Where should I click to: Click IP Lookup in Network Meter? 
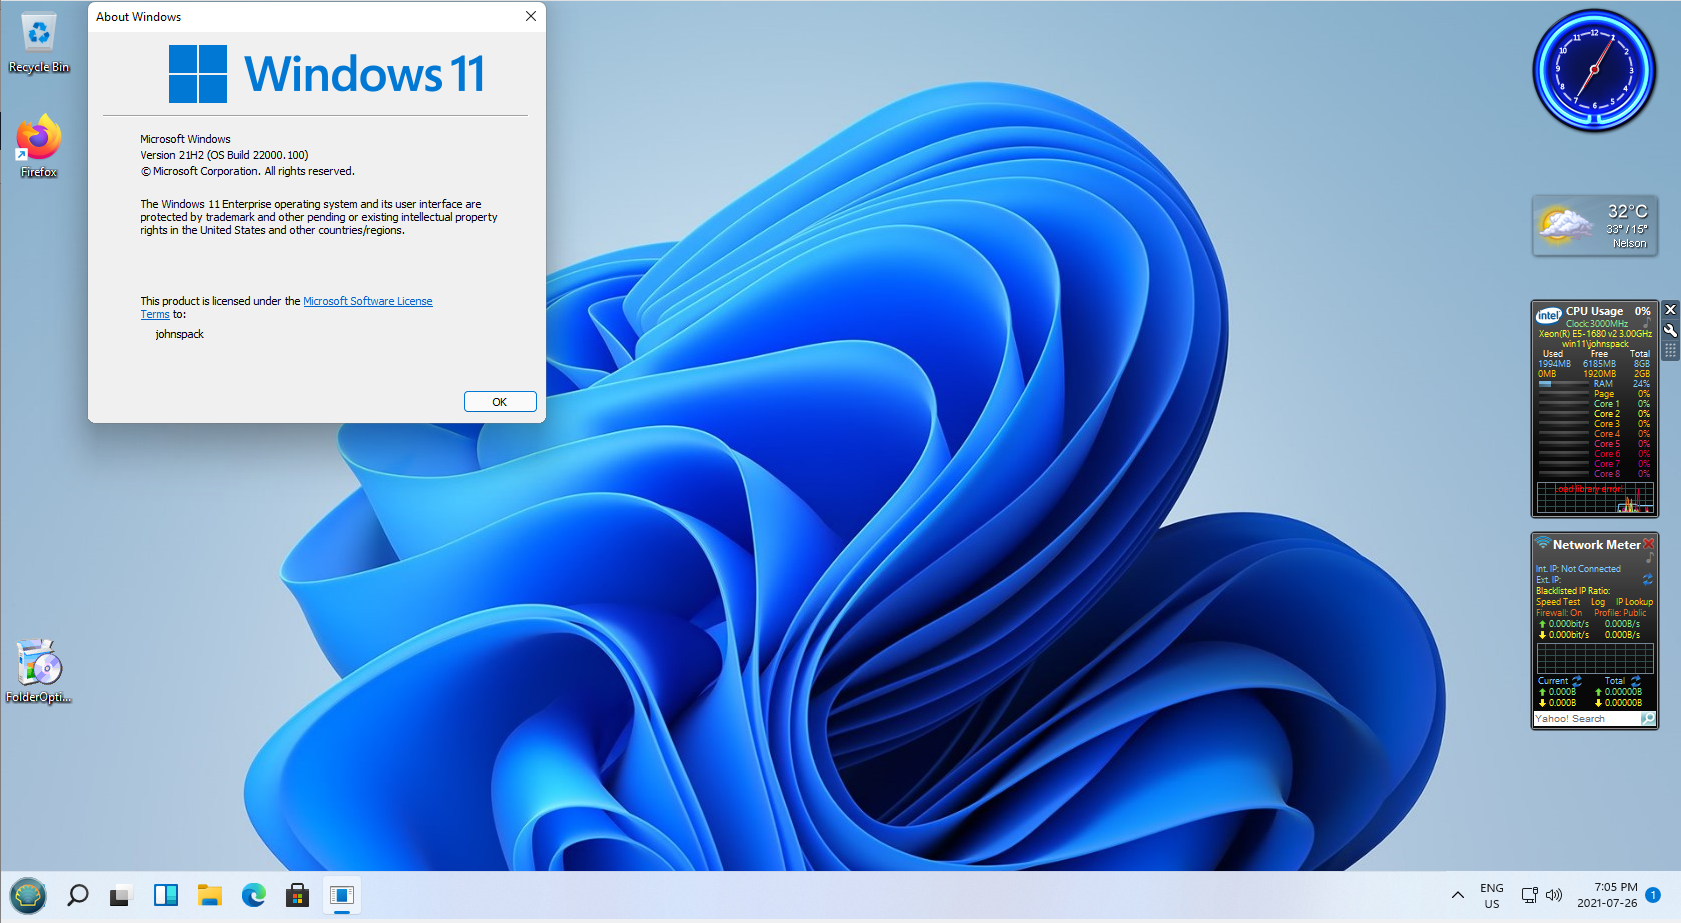click(1635, 602)
